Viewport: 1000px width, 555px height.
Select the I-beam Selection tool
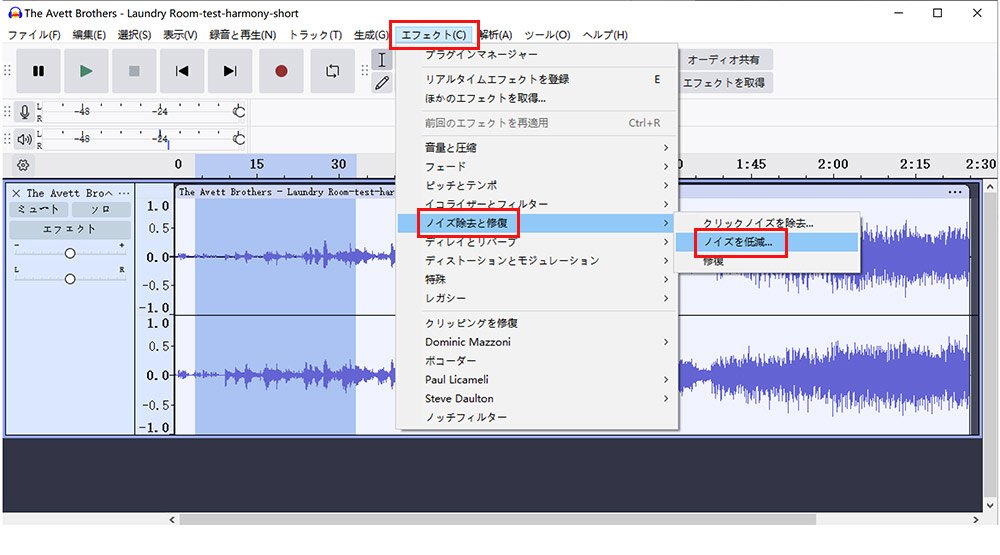click(x=381, y=60)
